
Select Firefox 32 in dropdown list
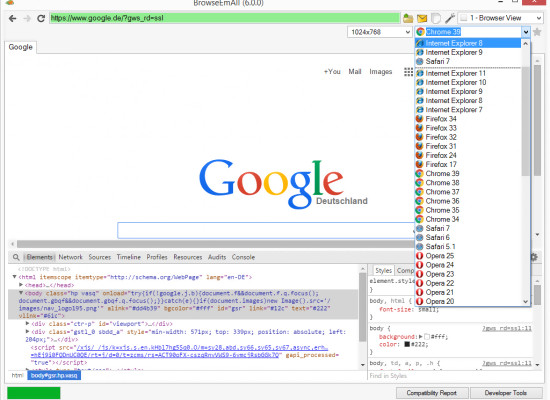click(x=468, y=137)
